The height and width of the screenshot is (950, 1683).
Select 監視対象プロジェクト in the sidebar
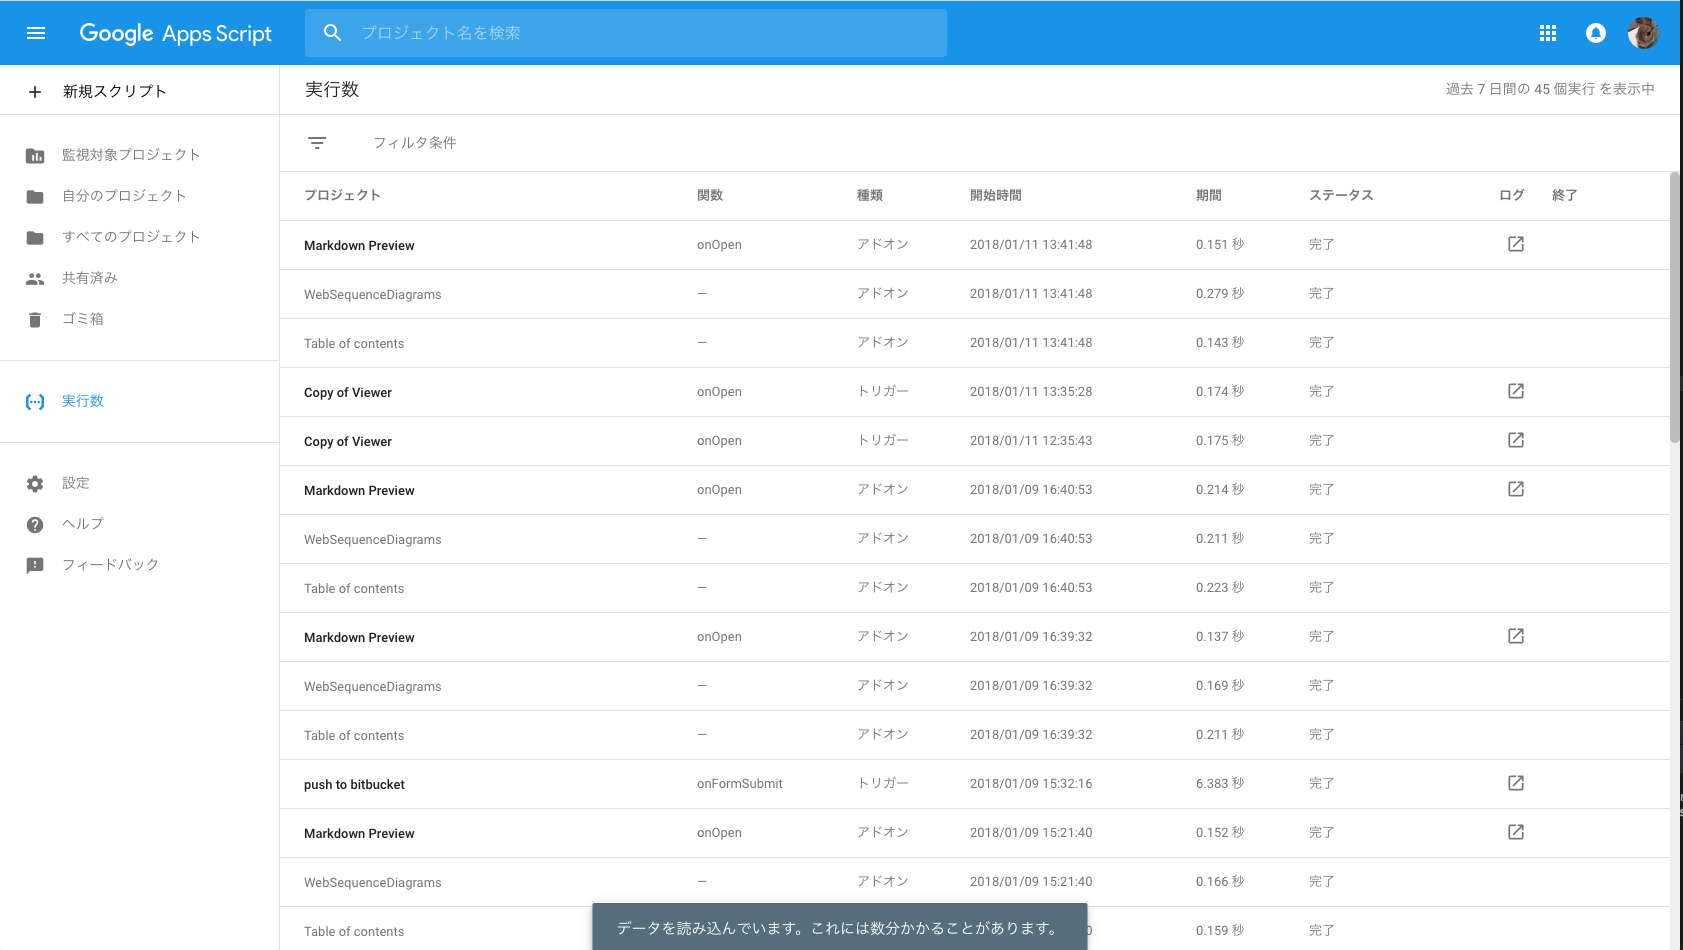point(129,155)
